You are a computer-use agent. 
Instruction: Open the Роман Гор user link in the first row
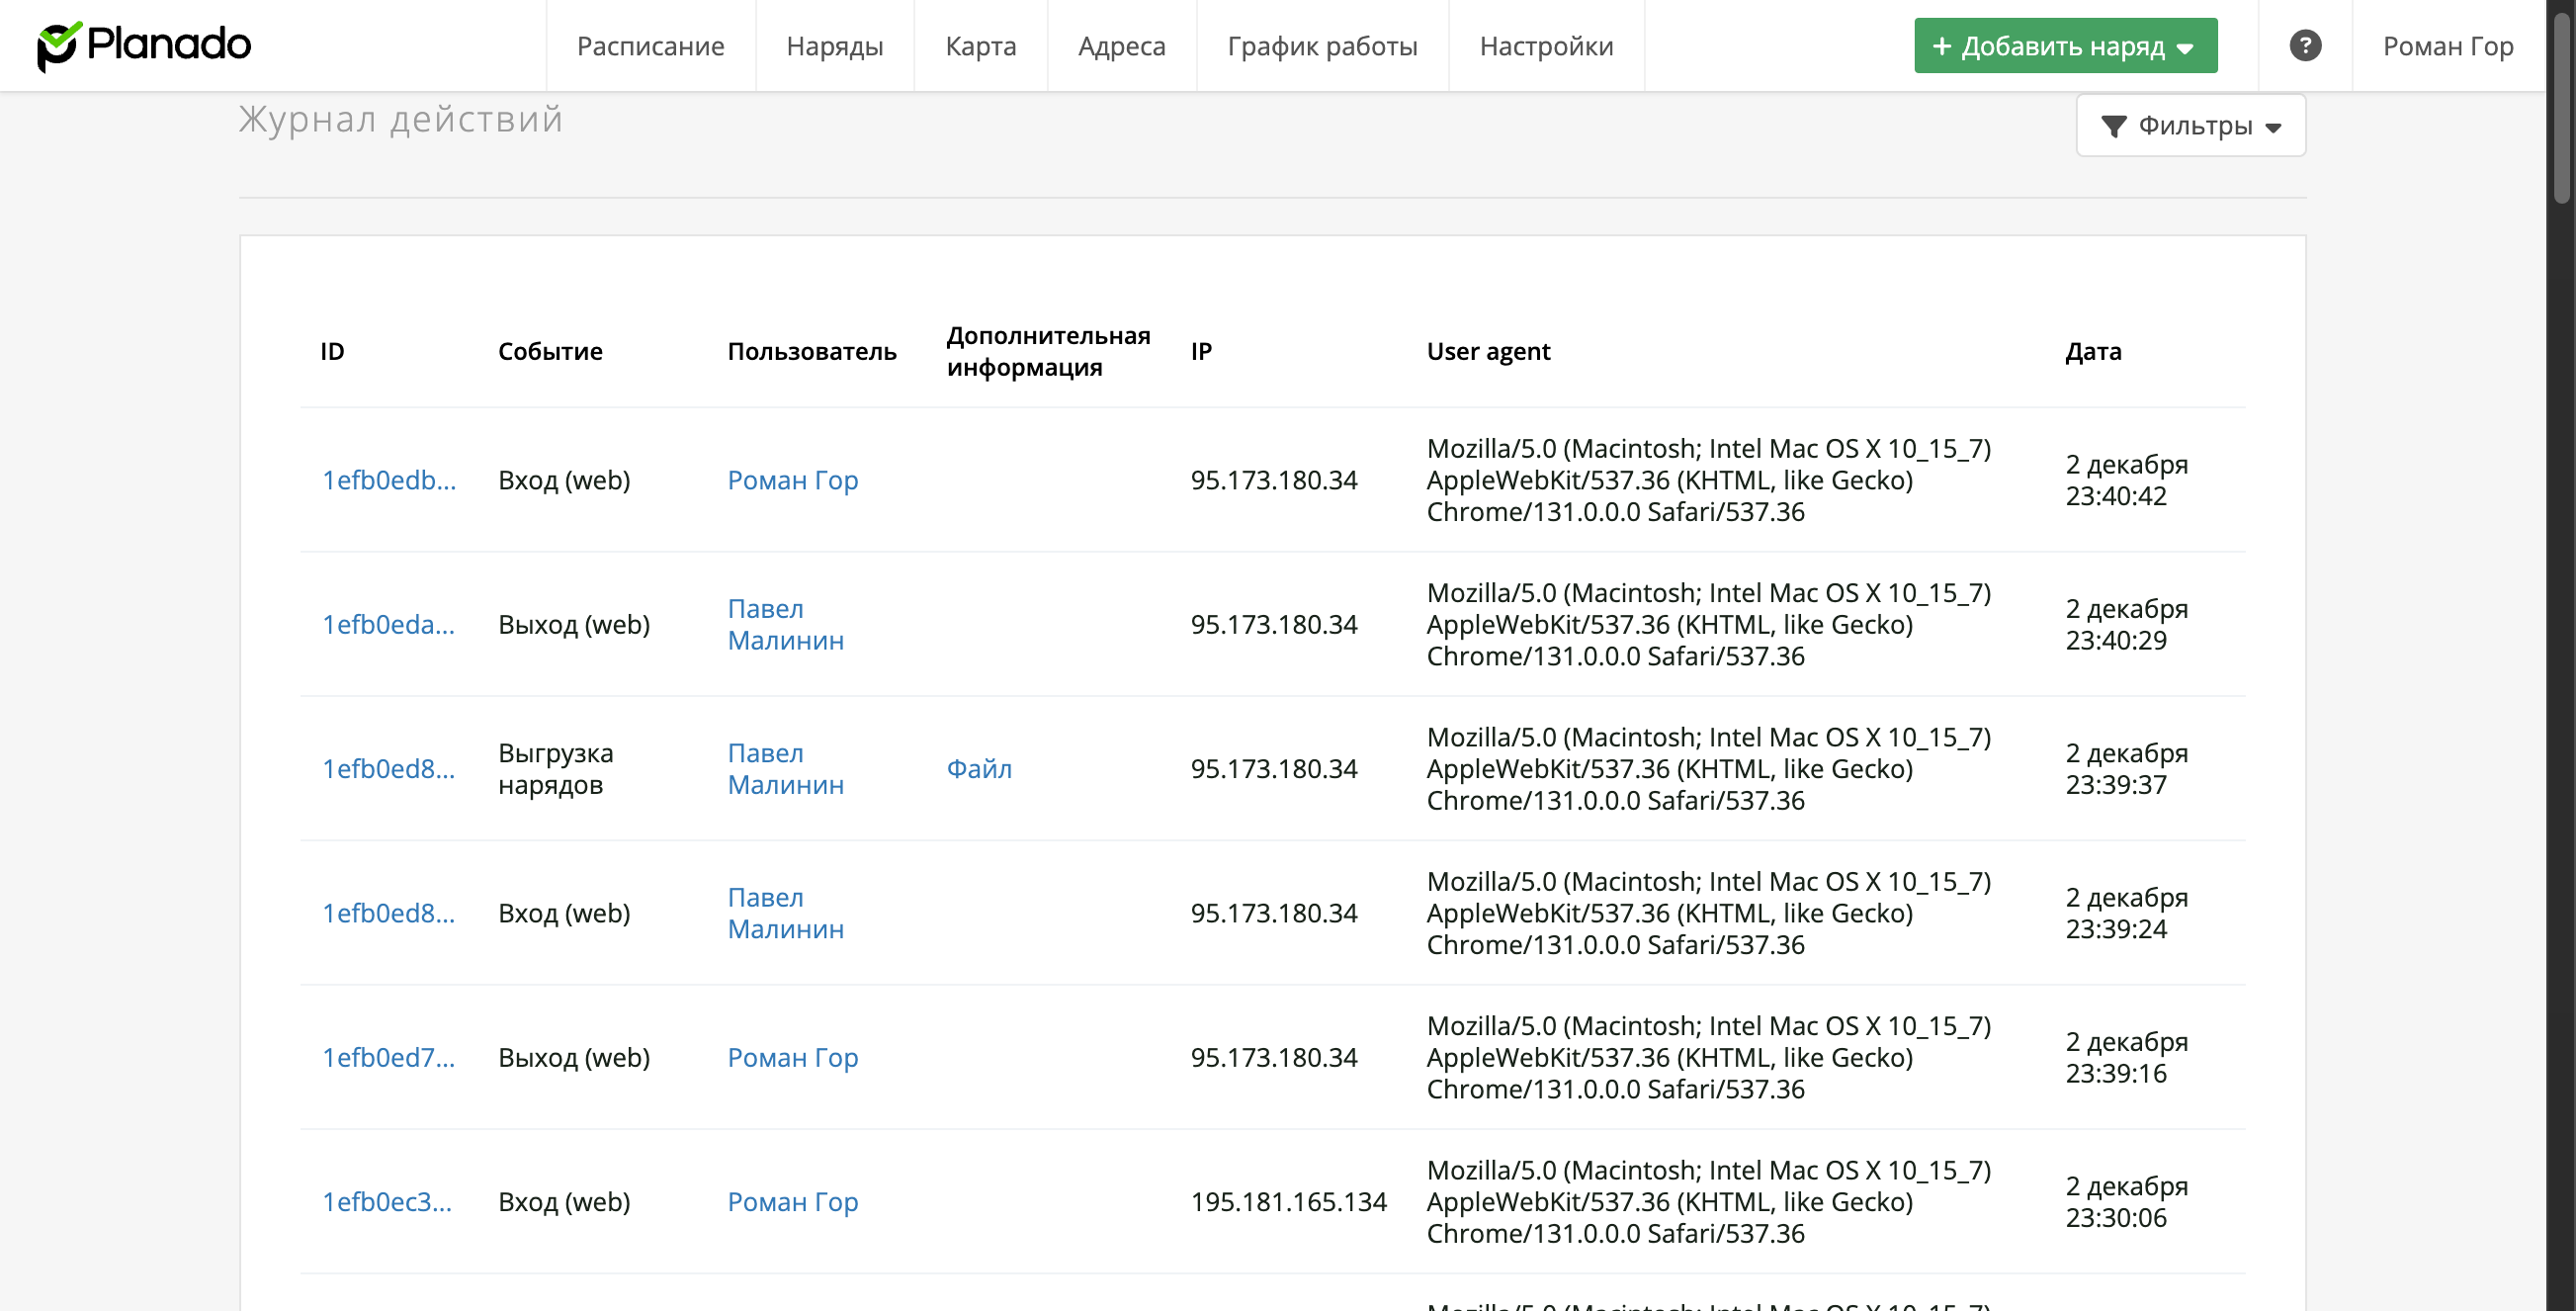(792, 480)
